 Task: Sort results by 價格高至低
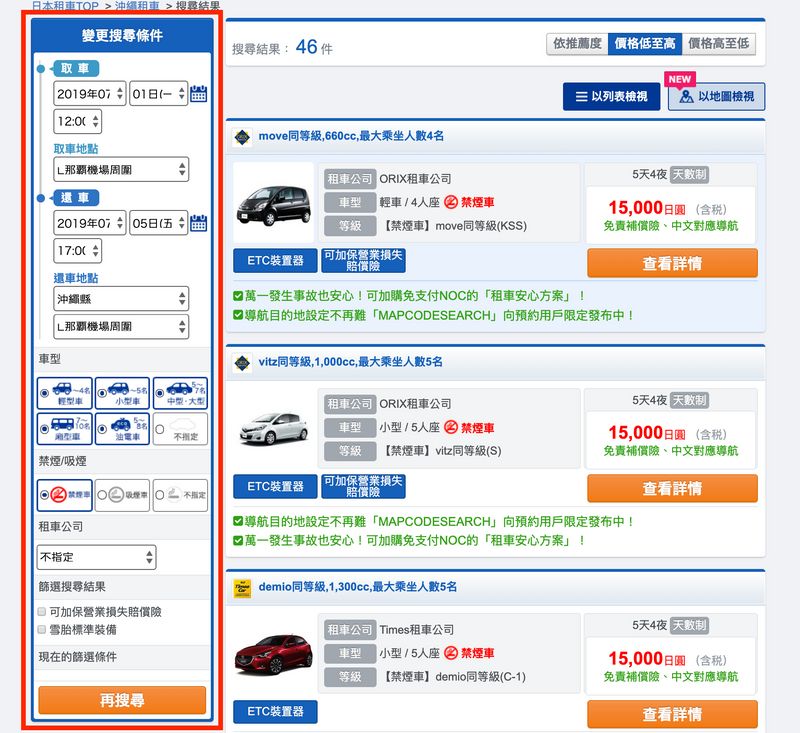point(718,44)
